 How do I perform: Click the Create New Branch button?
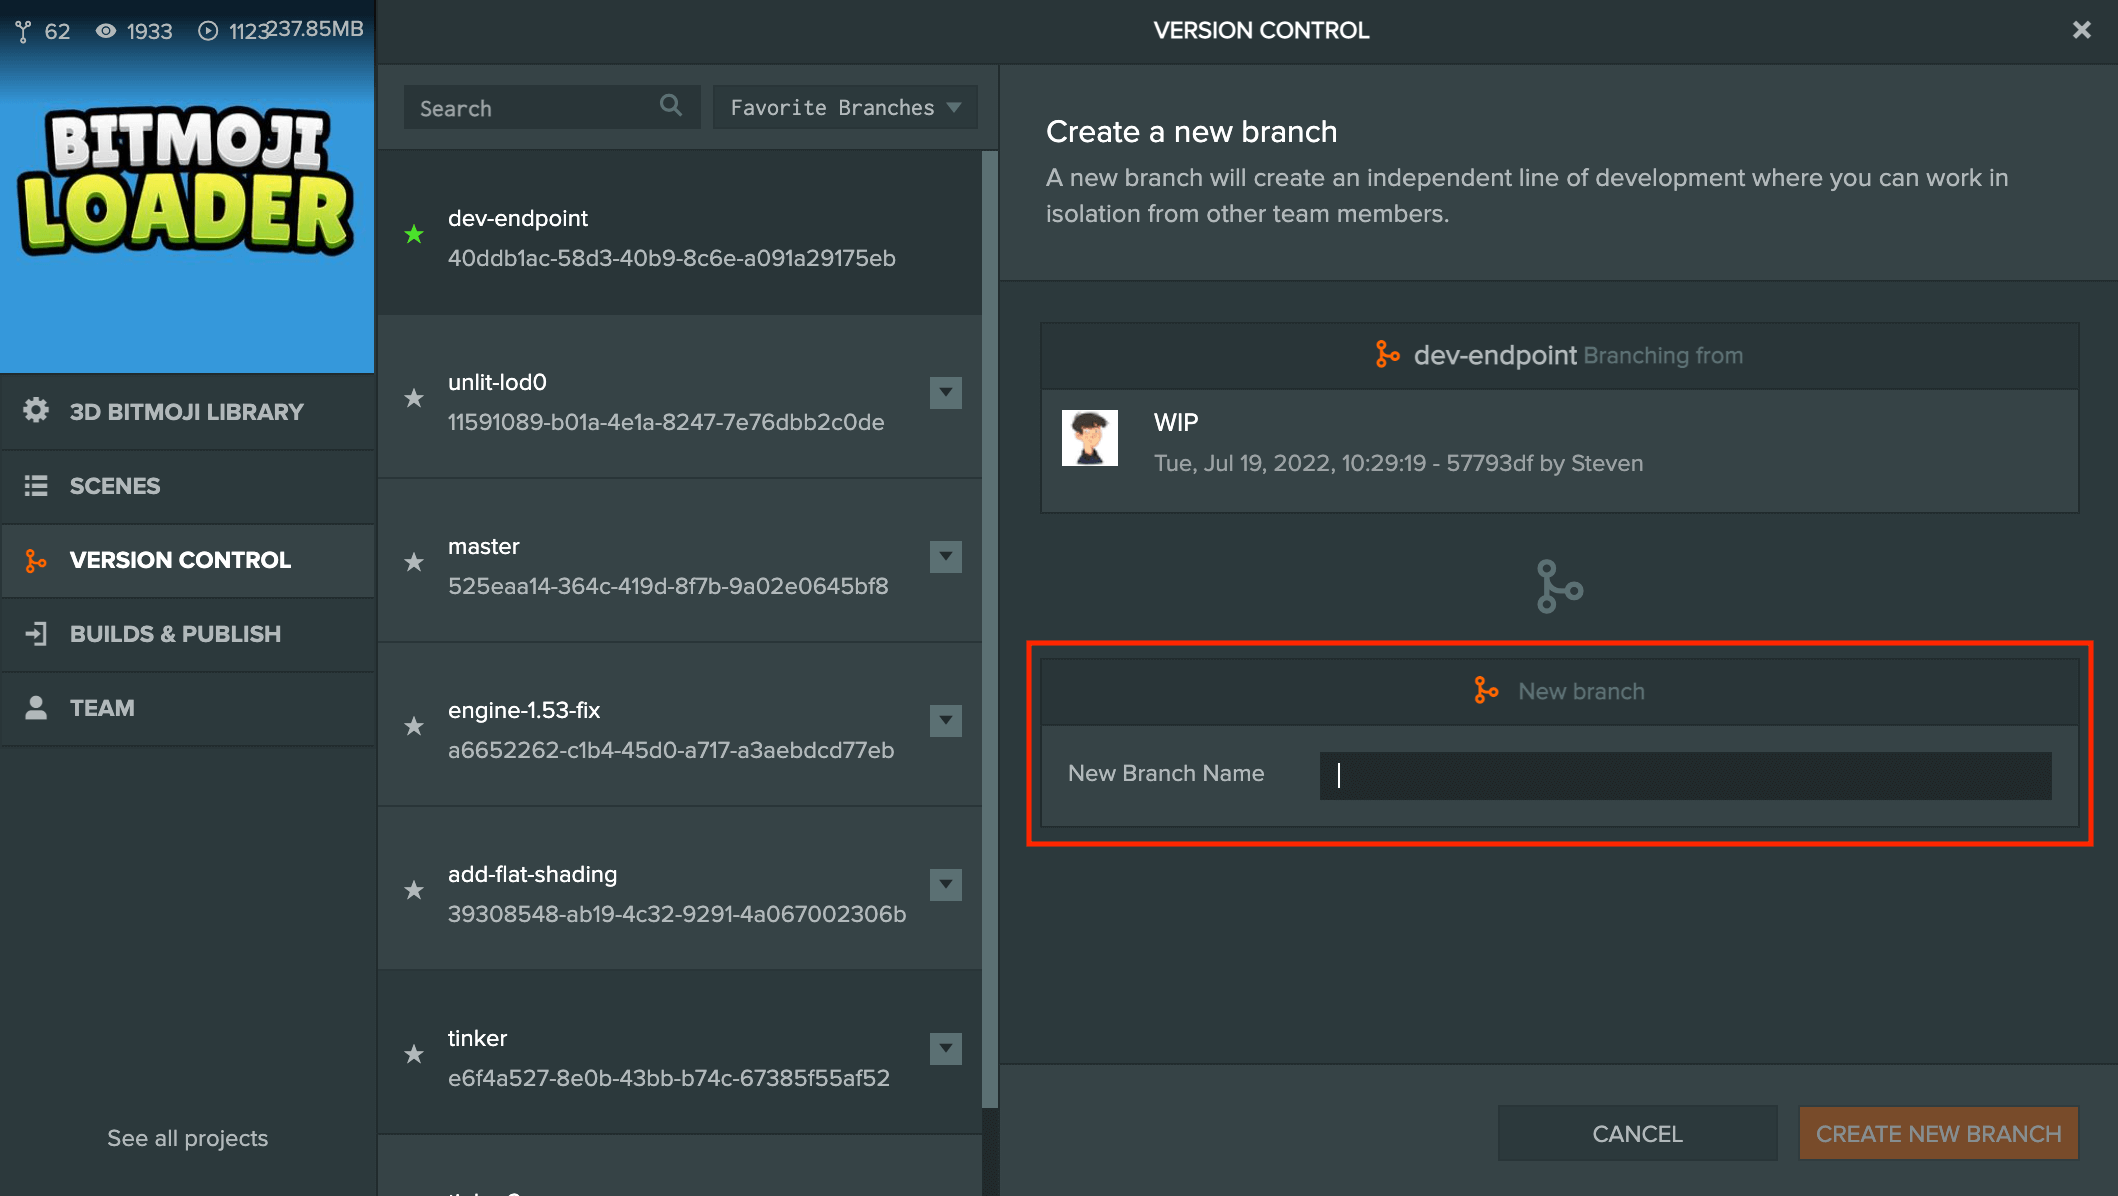(1937, 1134)
